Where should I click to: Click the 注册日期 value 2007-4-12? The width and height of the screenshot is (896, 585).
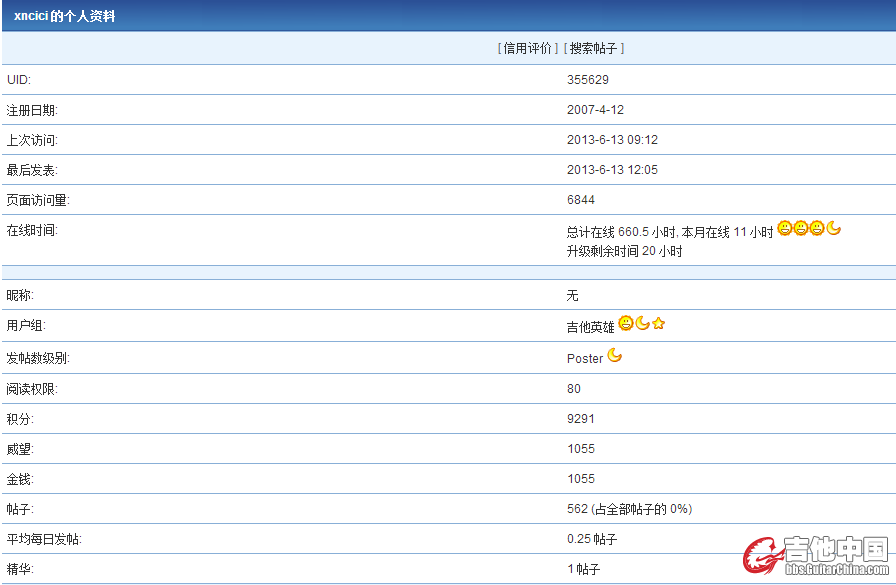point(595,110)
